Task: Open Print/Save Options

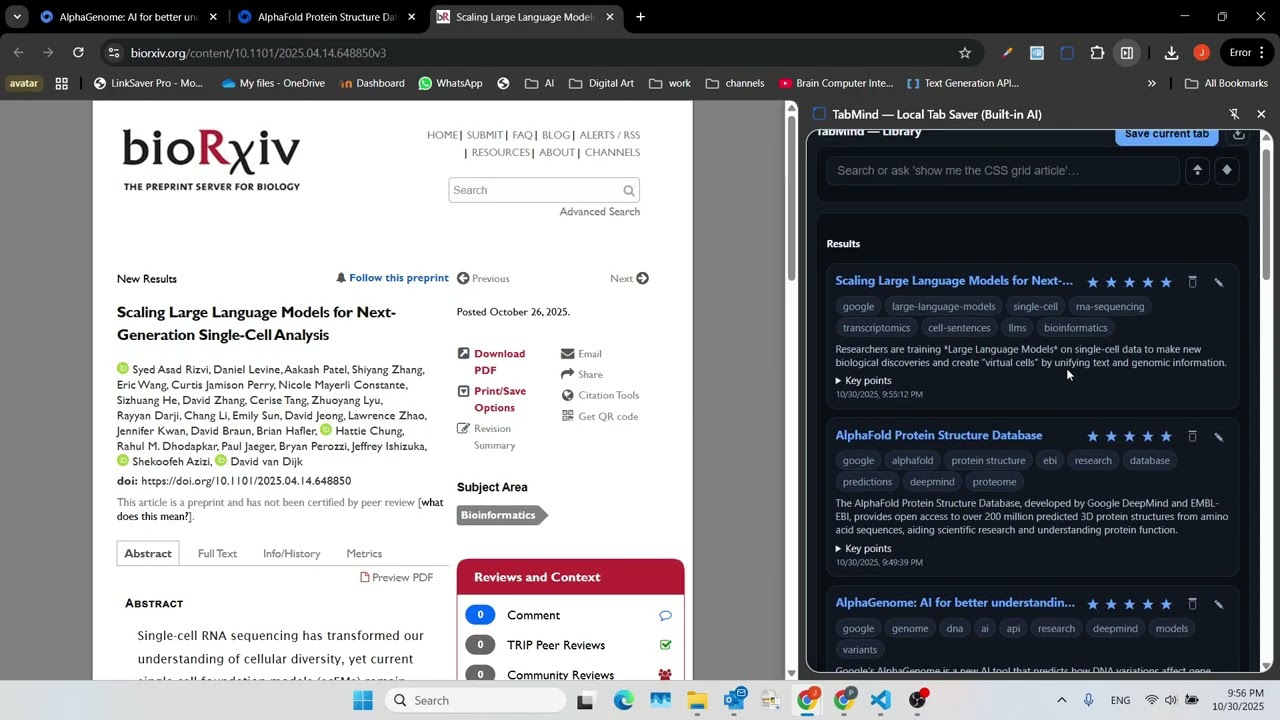Action: (500, 399)
